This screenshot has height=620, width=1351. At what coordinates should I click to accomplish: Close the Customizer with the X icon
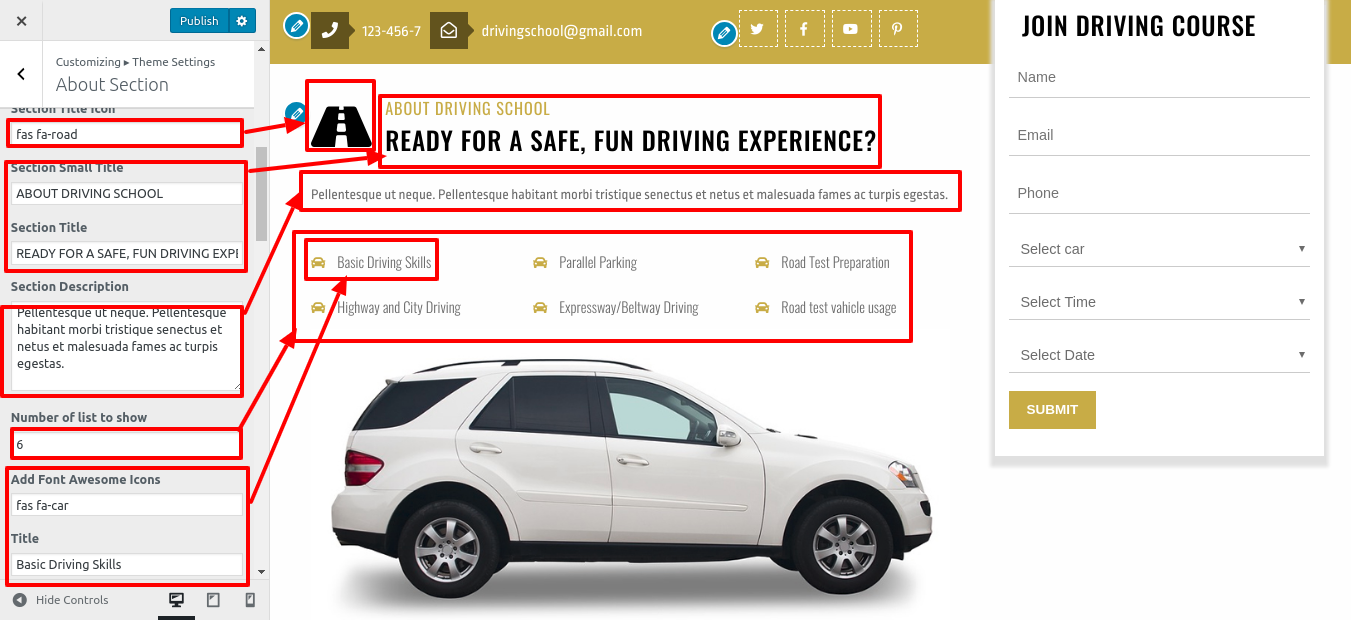22,20
